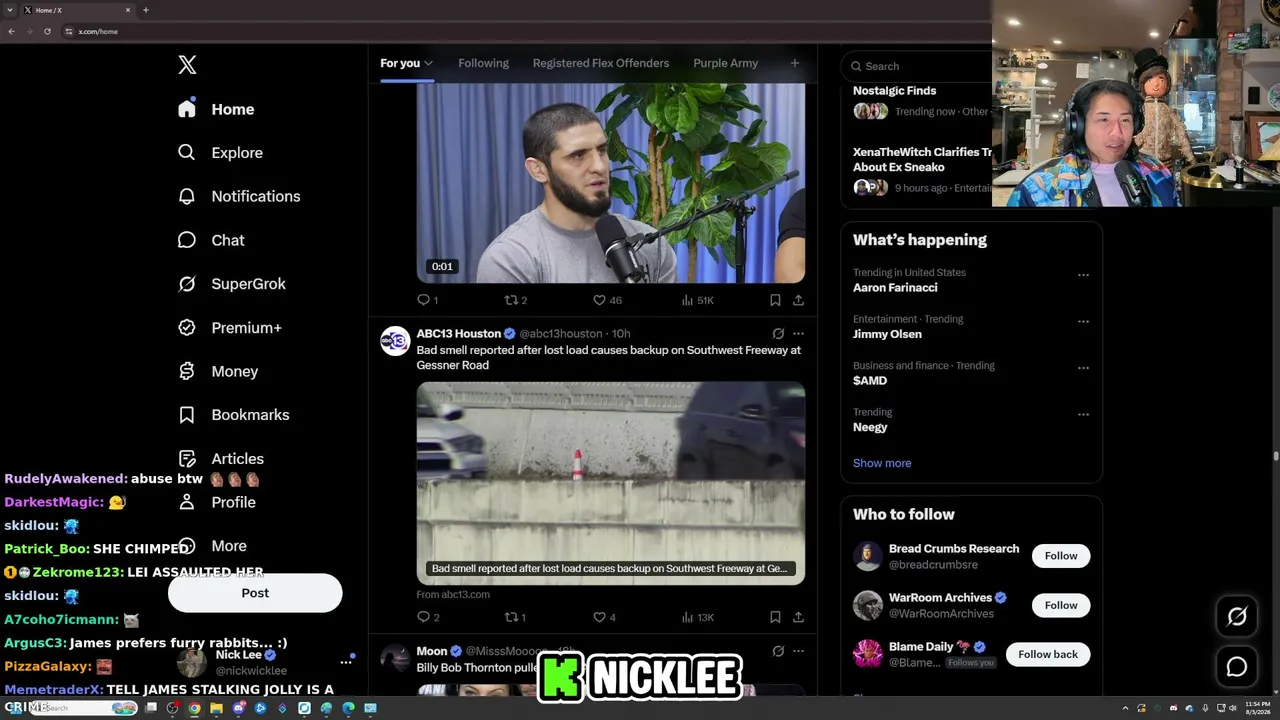Open the Southwest Freeway article thumbnail
This screenshot has width=1280, height=720.
pos(611,482)
